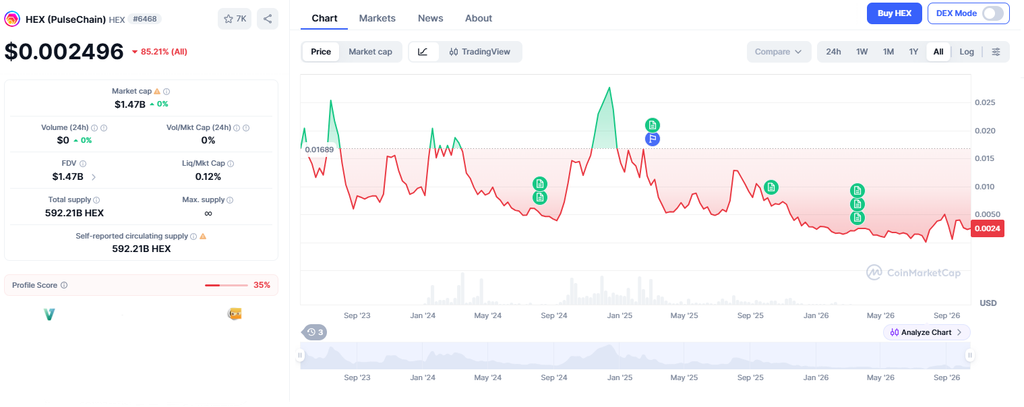This screenshot has height=407, width=1024.
Task: Set chart range to 1M
Action: [888, 52]
